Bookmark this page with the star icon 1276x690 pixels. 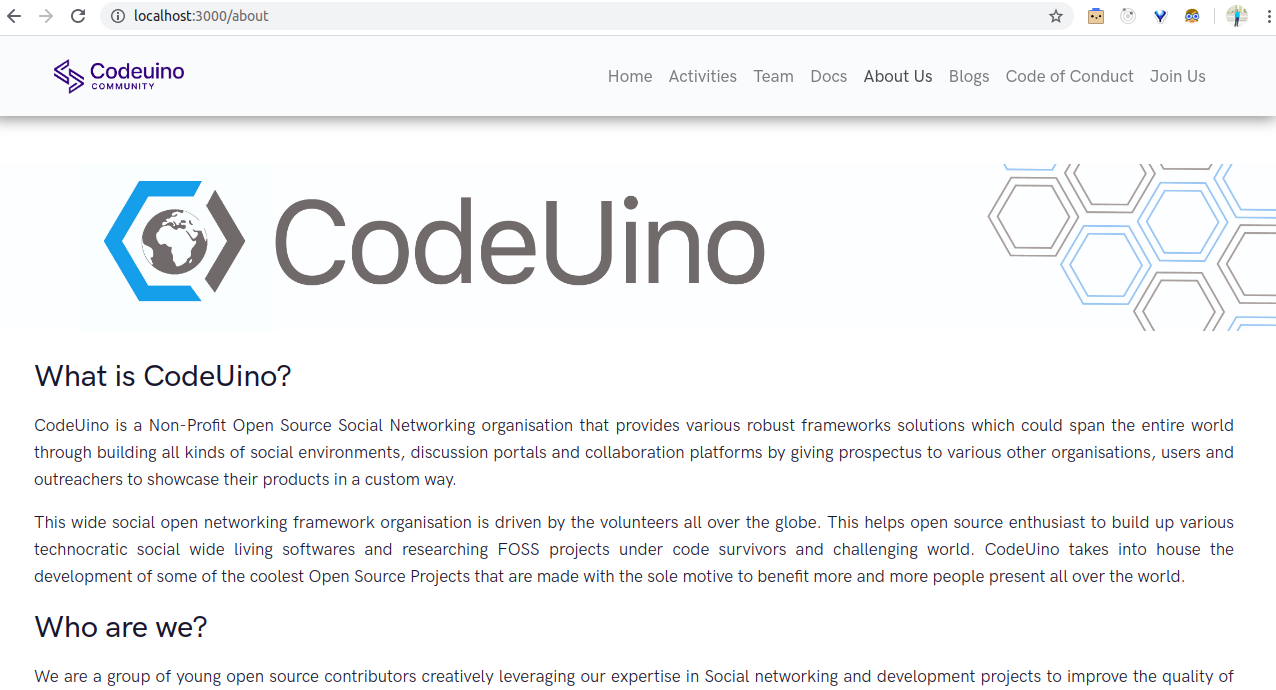[x=1056, y=16]
